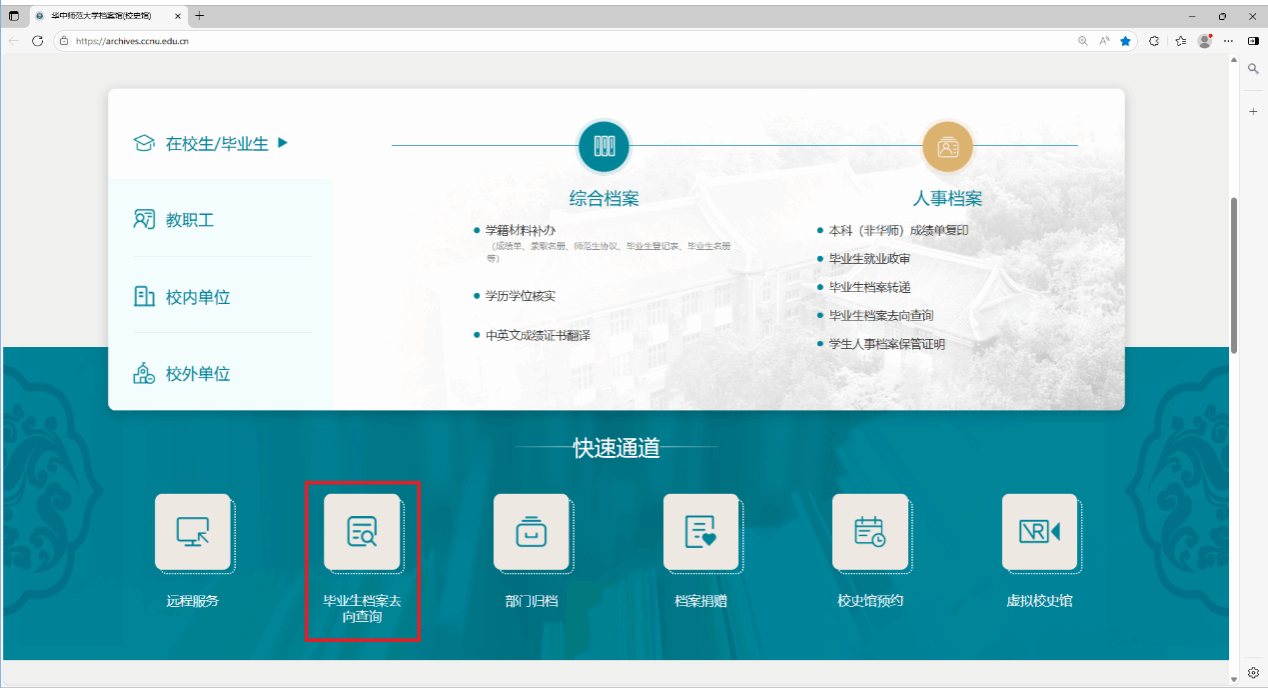Screen dimensions: 1268x688
Task: Open browser Settings and more menu
Action: click(1229, 41)
